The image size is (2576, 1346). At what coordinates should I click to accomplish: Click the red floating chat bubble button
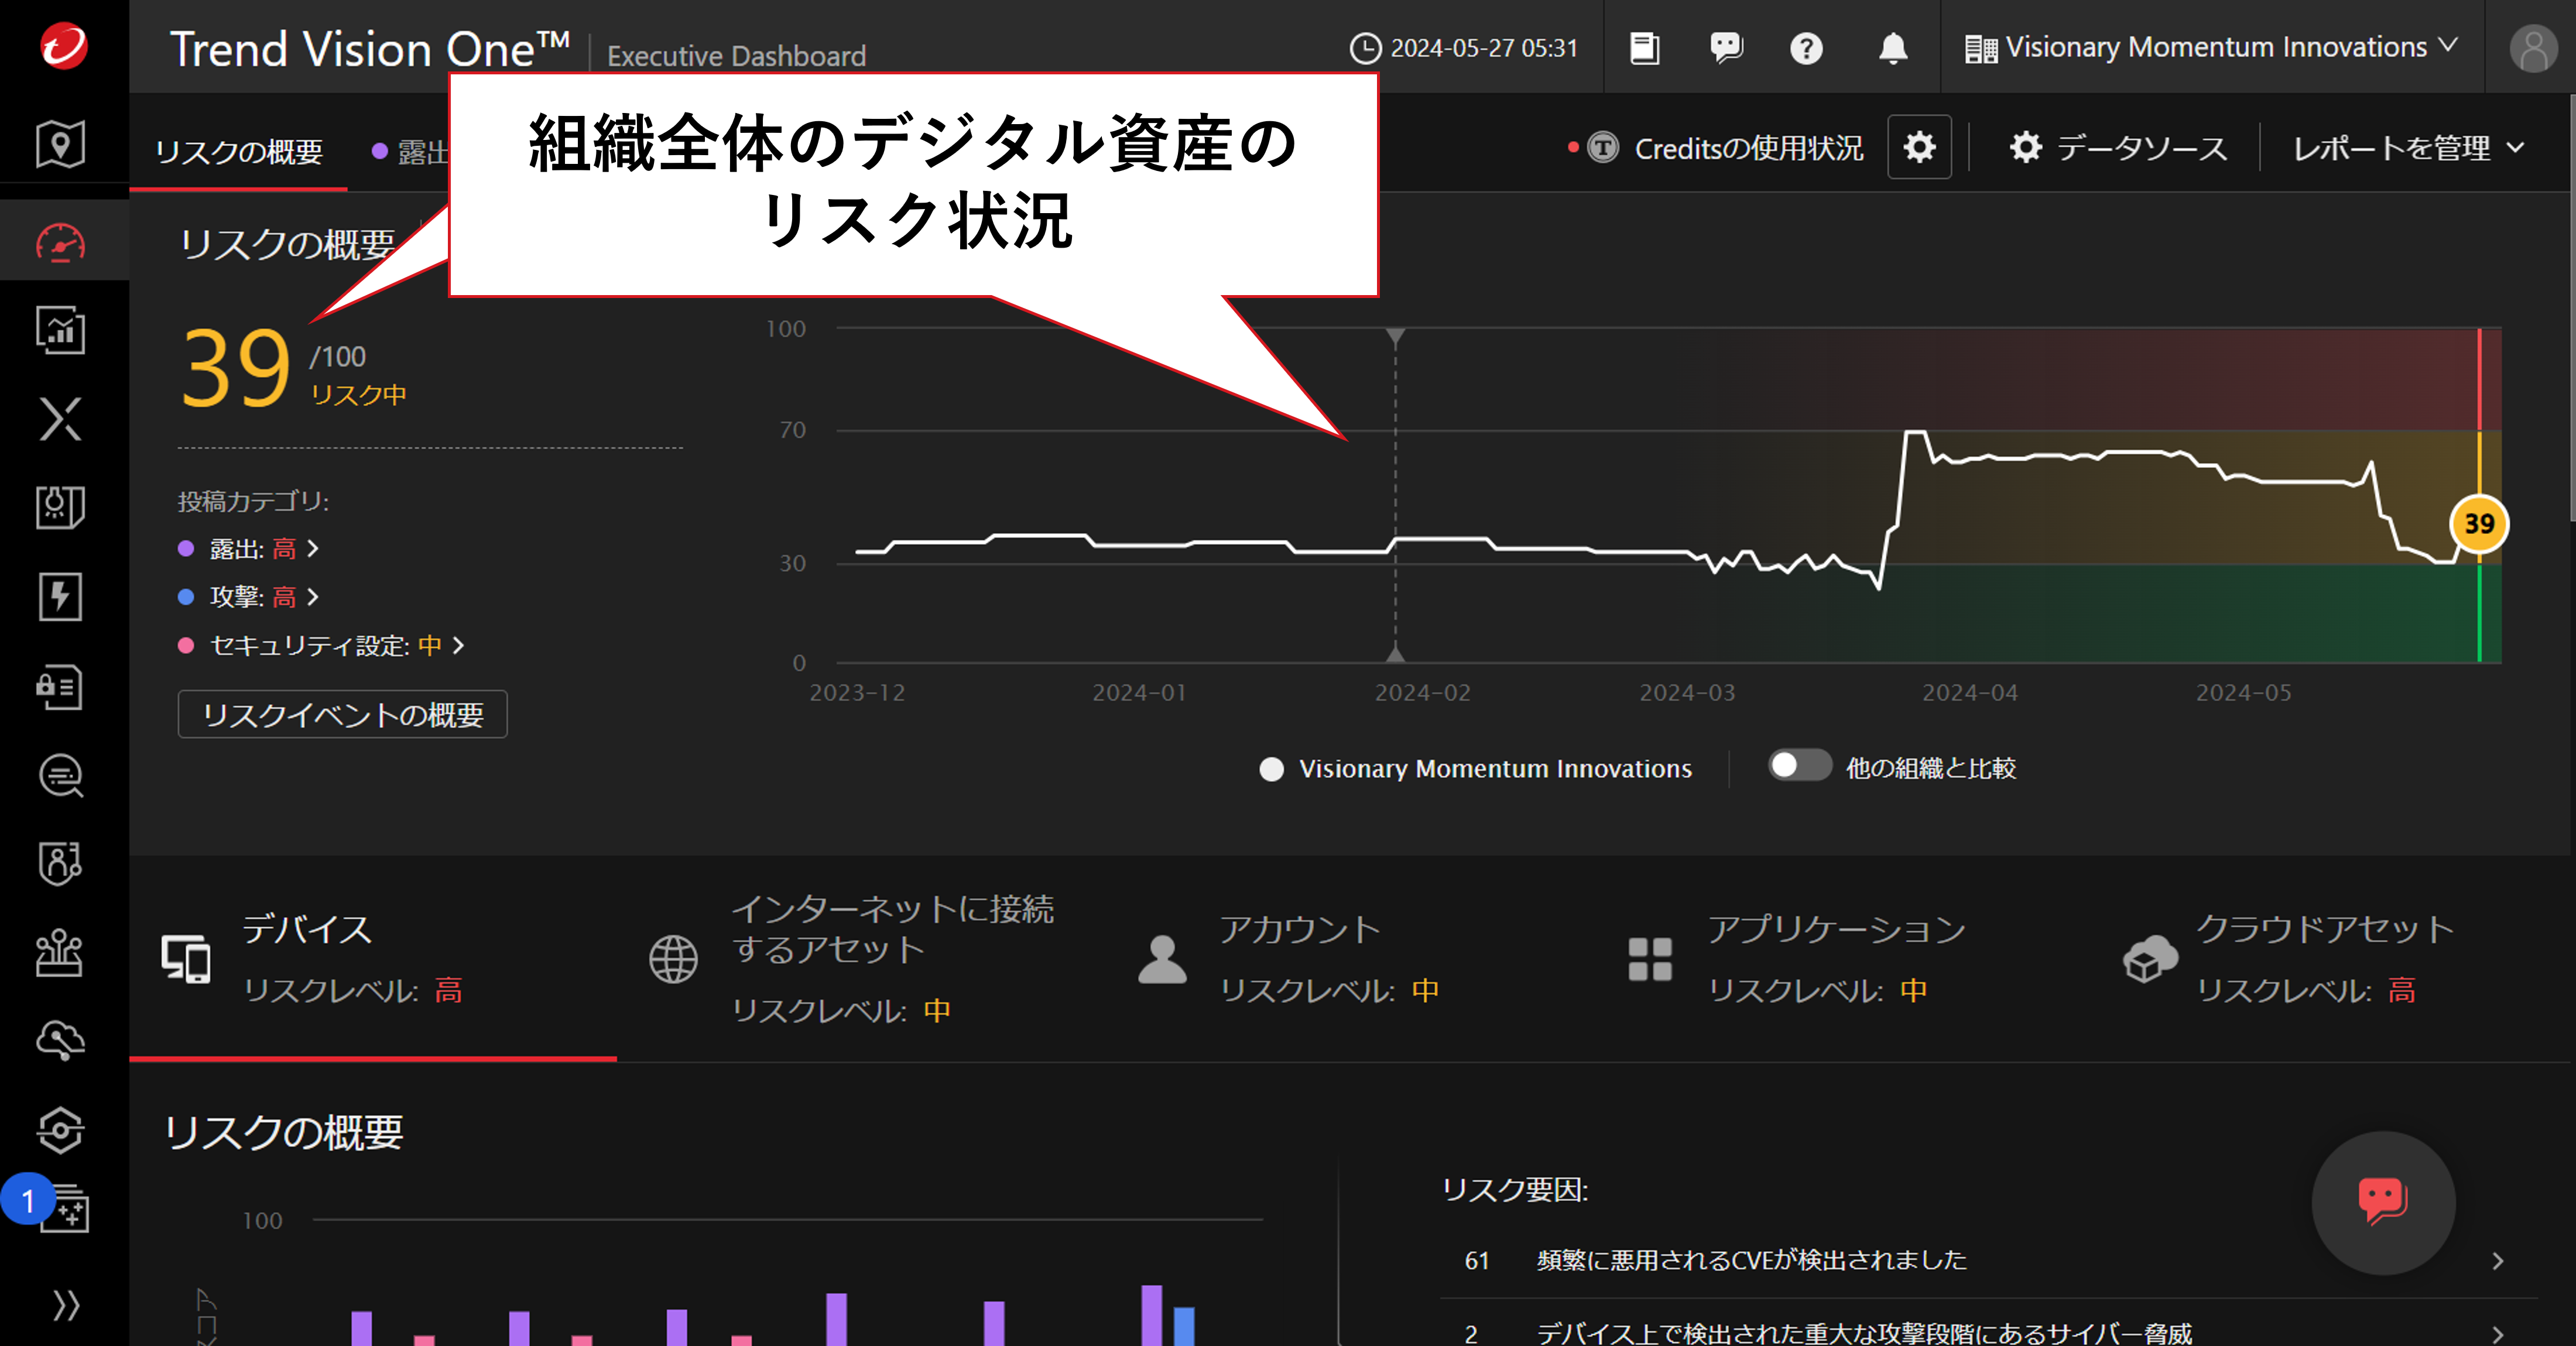[x=2383, y=1201]
